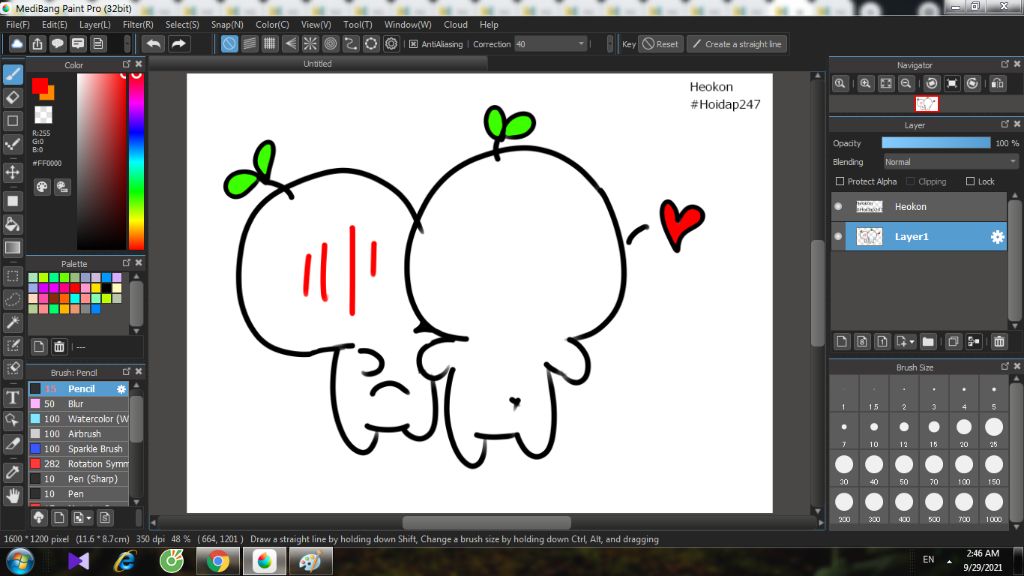The height and width of the screenshot is (576, 1024).
Task: Enable the radial snap guide
Action: 310,44
